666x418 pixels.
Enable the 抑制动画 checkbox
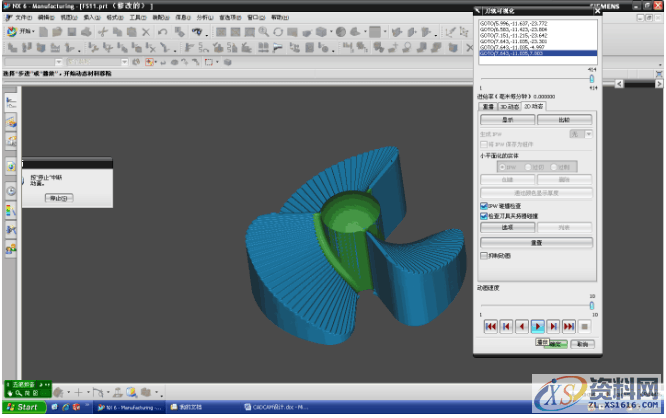pyautogui.click(x=484, y=255)
